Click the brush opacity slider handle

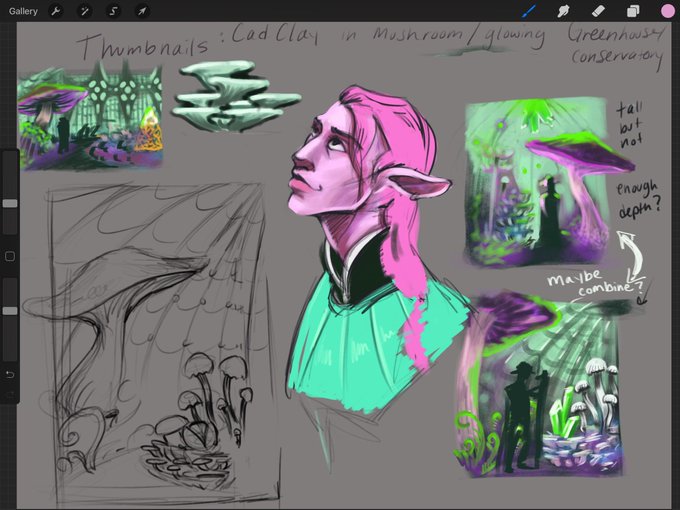(10, 311)
